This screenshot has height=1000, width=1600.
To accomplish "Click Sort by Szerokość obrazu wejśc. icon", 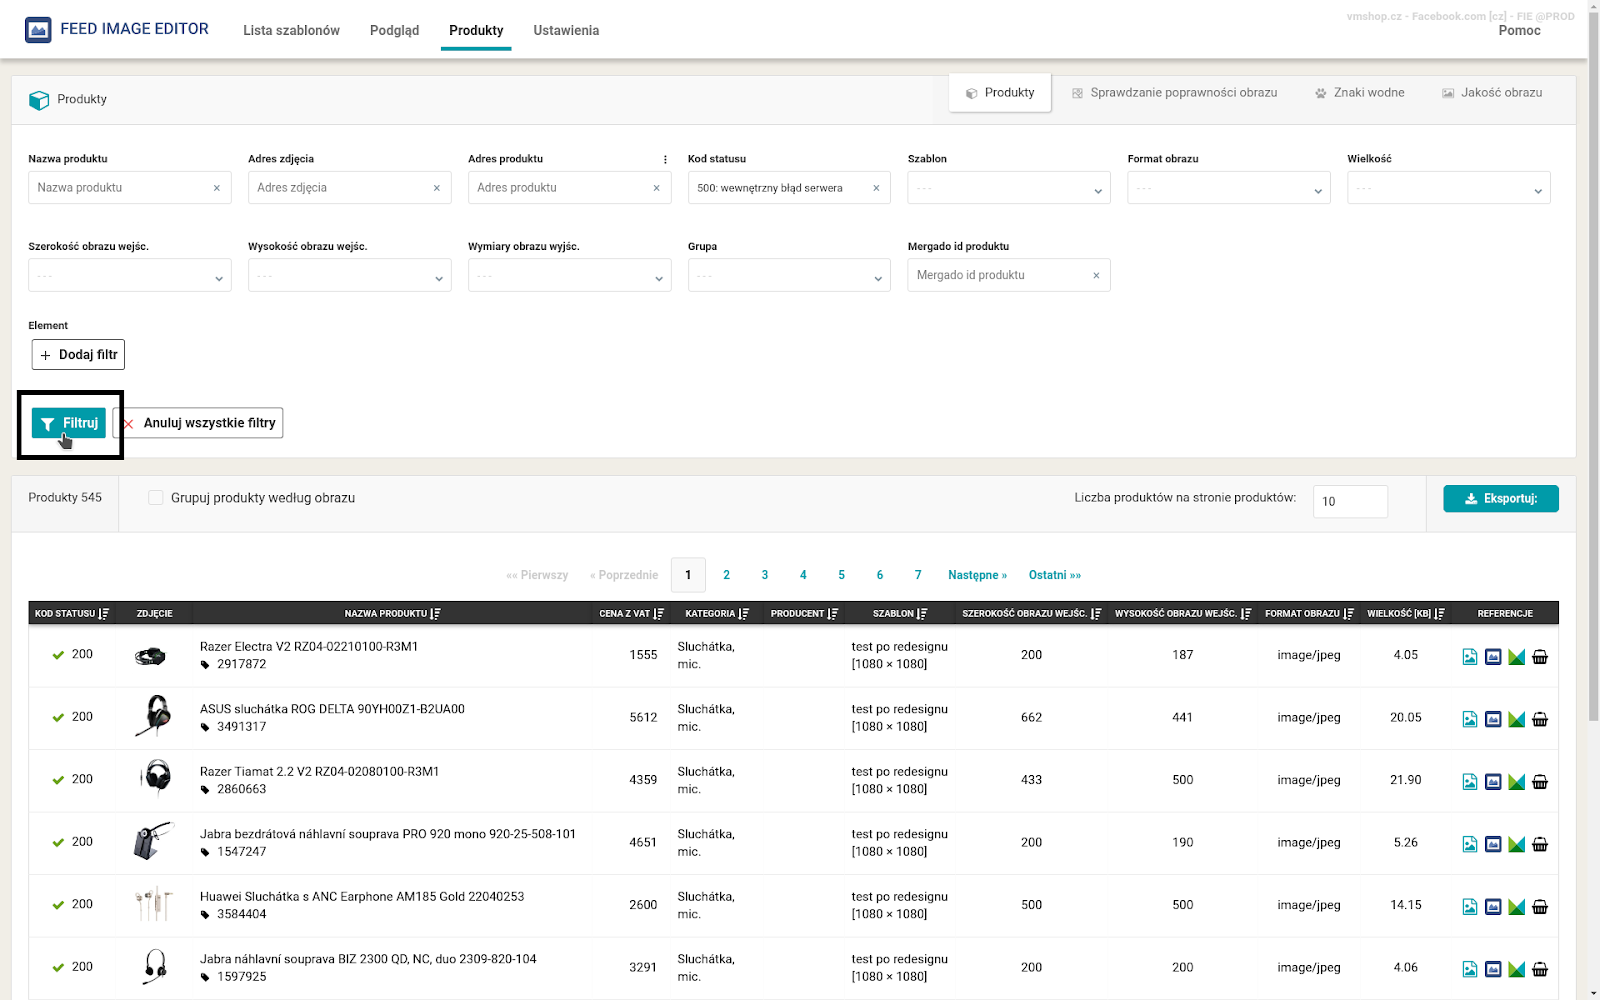I will pos(1096,614).
